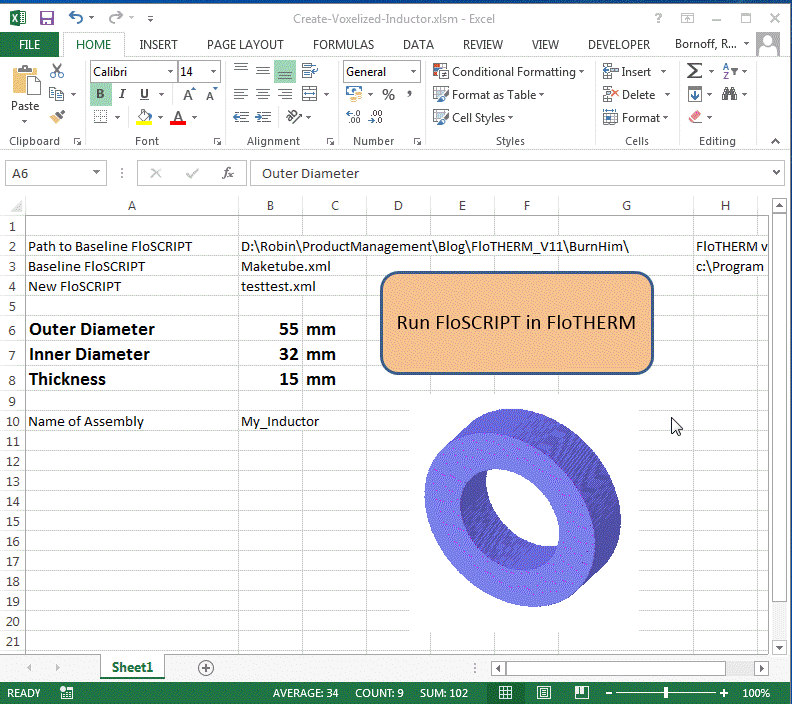Decrease decimal places
Screen dimensions: 792x704
click(376, 117)
